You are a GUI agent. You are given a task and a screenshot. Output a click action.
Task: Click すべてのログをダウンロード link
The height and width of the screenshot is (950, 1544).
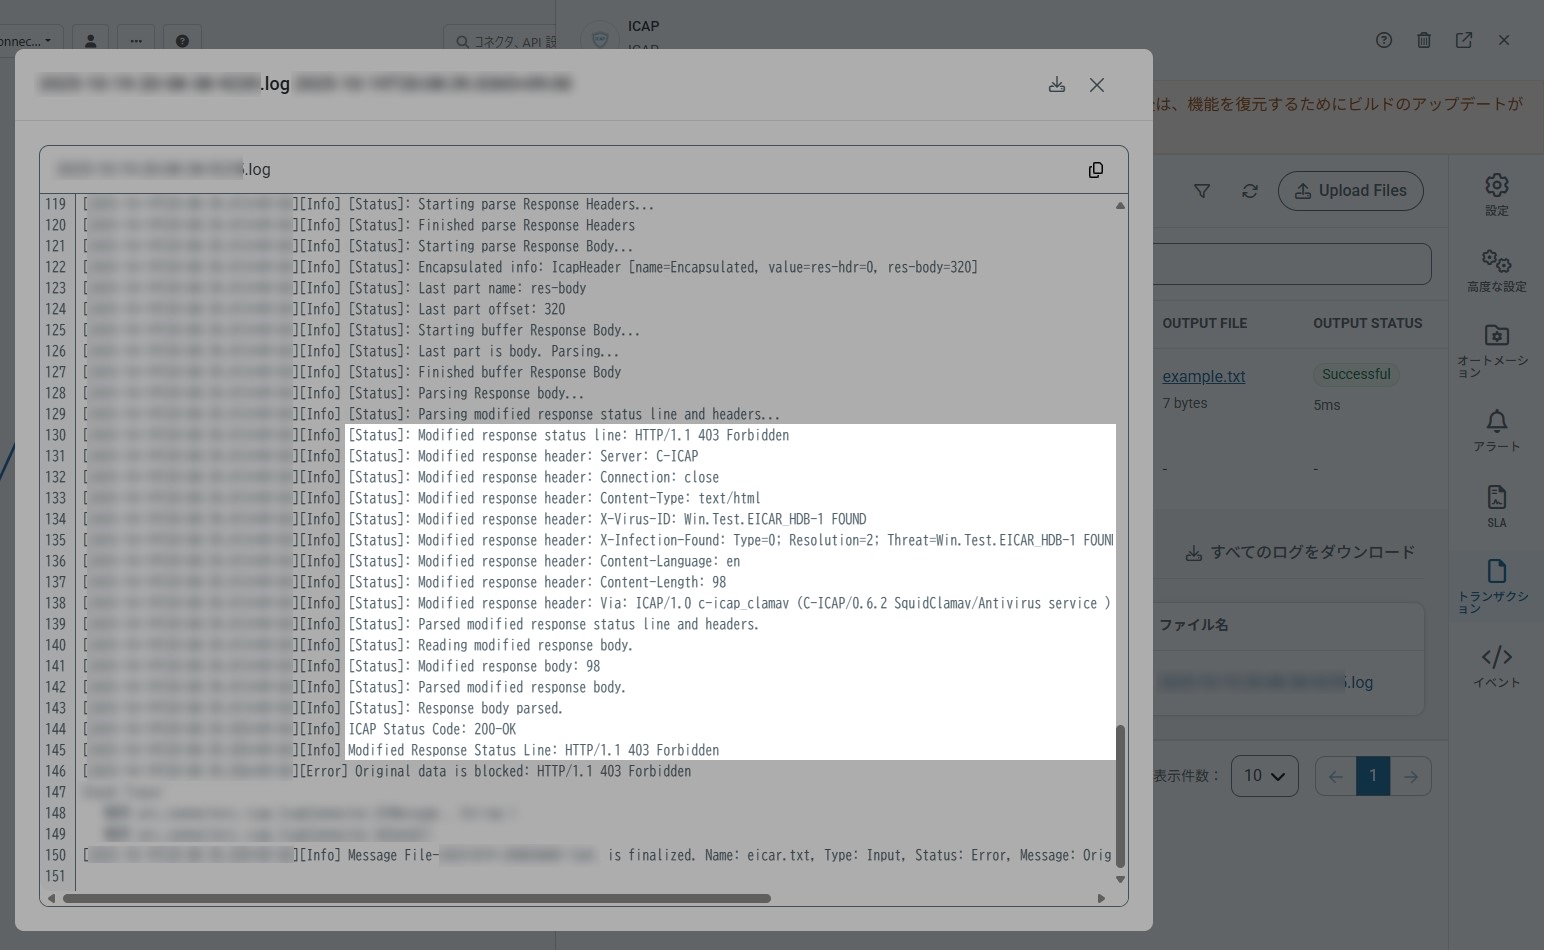(1299, 551)
